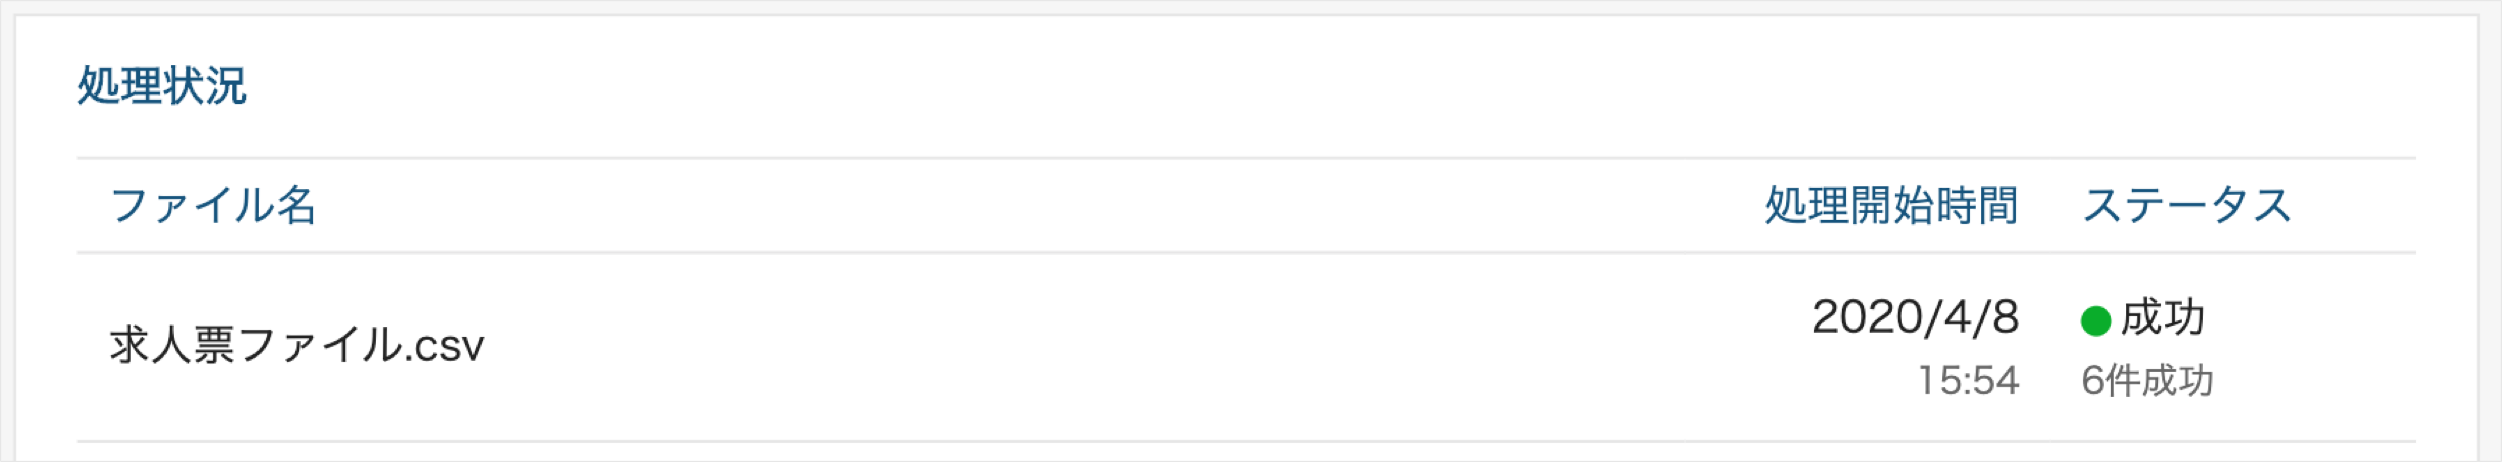Sort by the ファイル名 column header
2502x462 pixels.
[213, 206]
